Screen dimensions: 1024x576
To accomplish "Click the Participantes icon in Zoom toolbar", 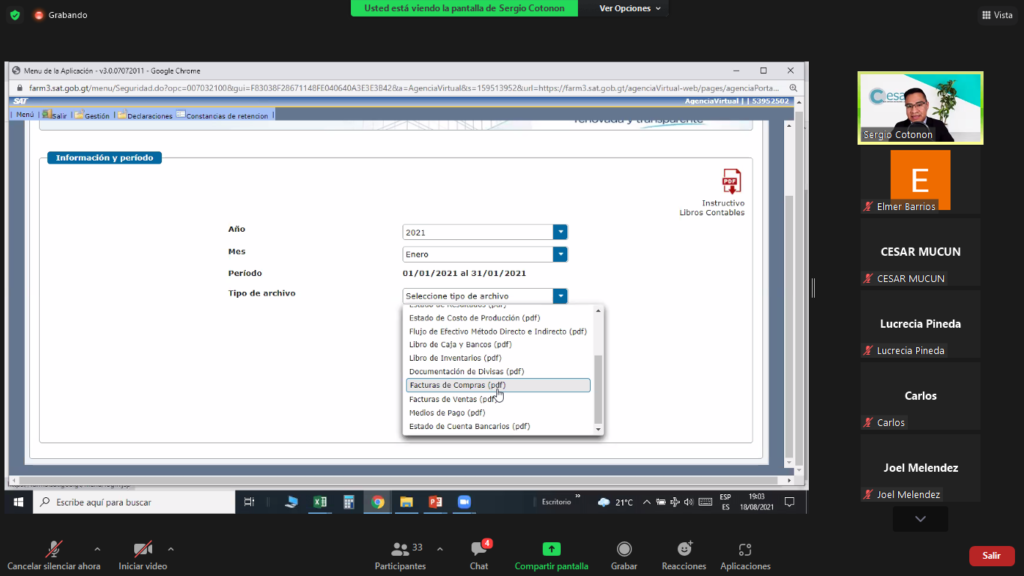I will coord(400,550).
